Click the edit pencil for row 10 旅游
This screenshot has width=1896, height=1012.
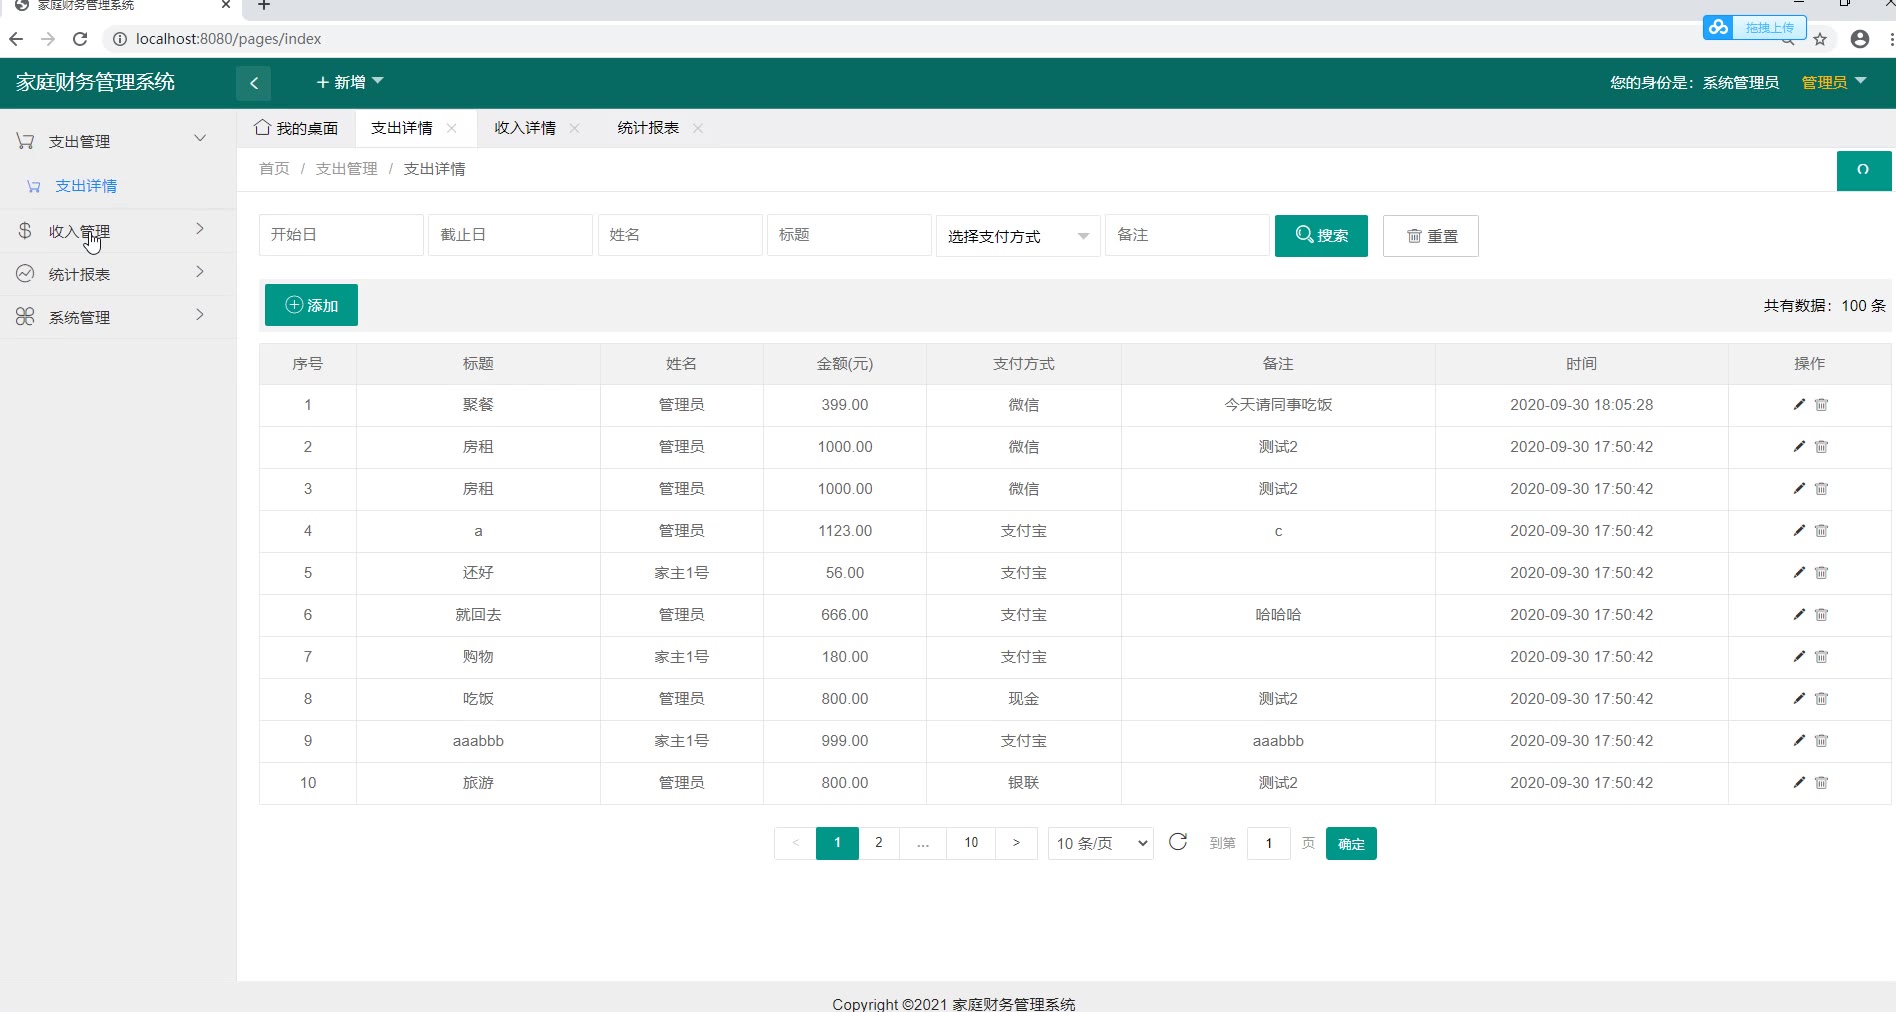click(1798, 782)
